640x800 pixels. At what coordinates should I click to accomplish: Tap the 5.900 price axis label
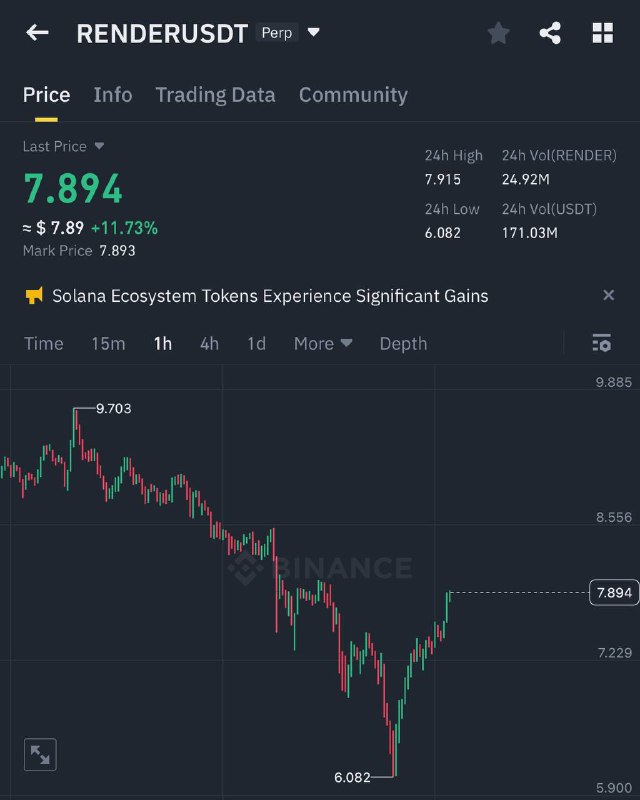coord(613,788)
